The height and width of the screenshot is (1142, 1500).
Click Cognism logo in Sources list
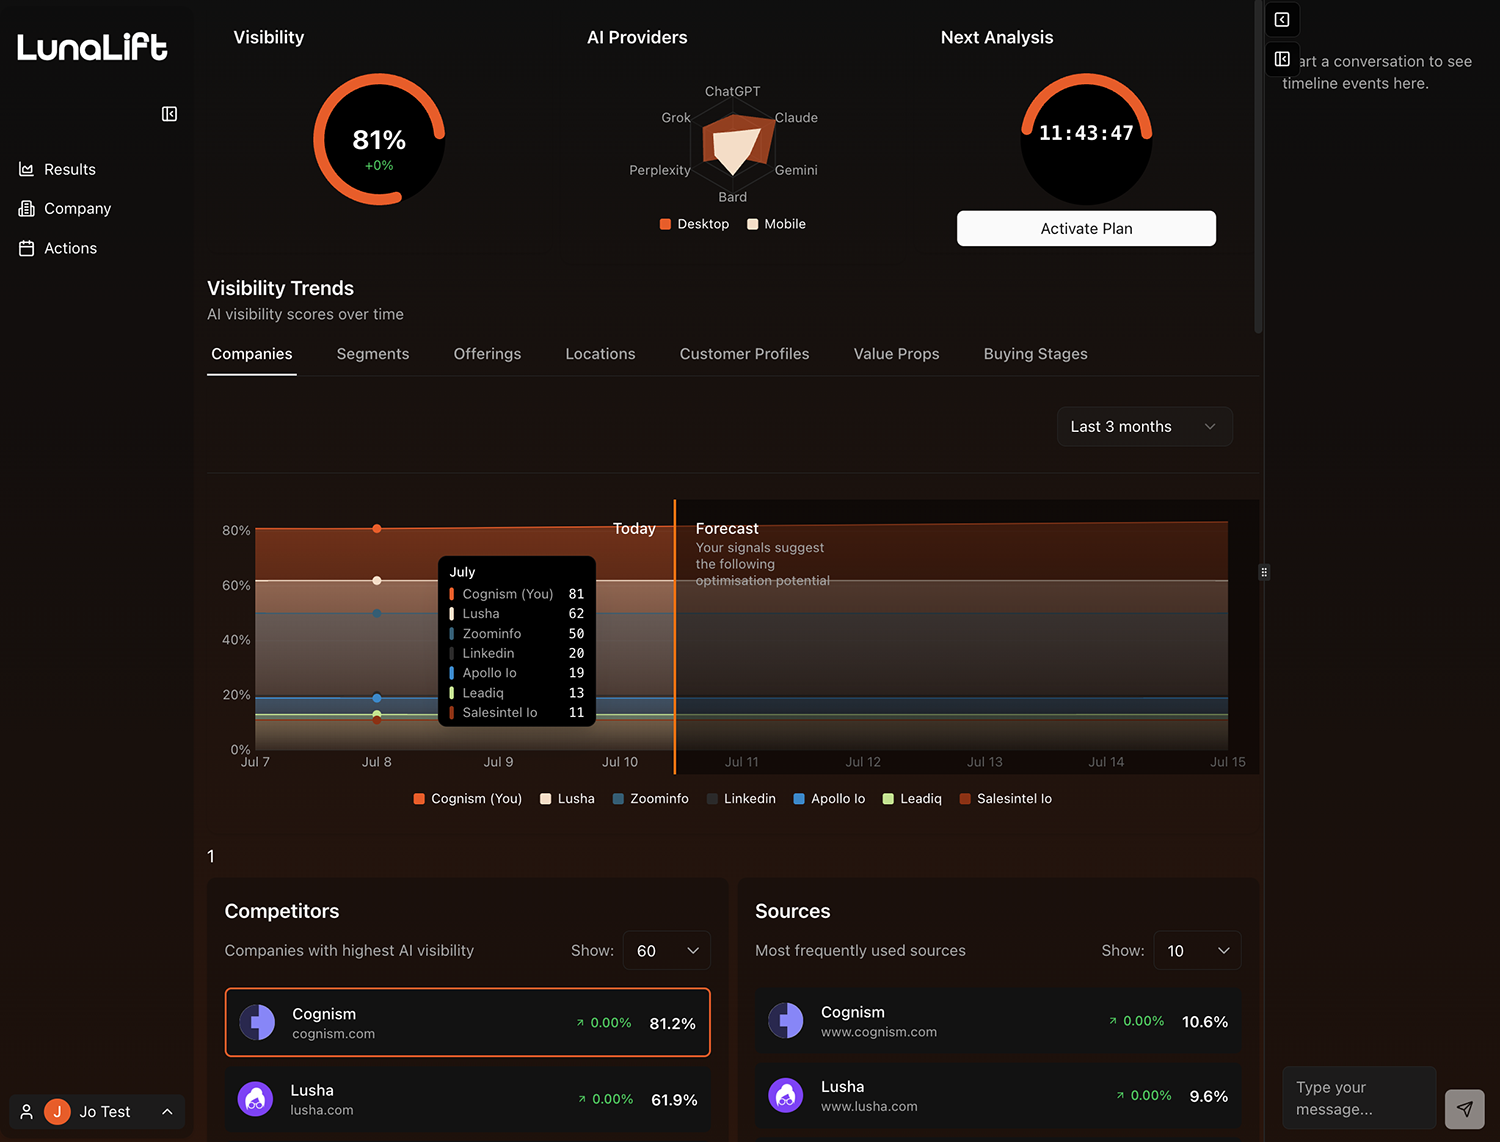point(786,1021)
